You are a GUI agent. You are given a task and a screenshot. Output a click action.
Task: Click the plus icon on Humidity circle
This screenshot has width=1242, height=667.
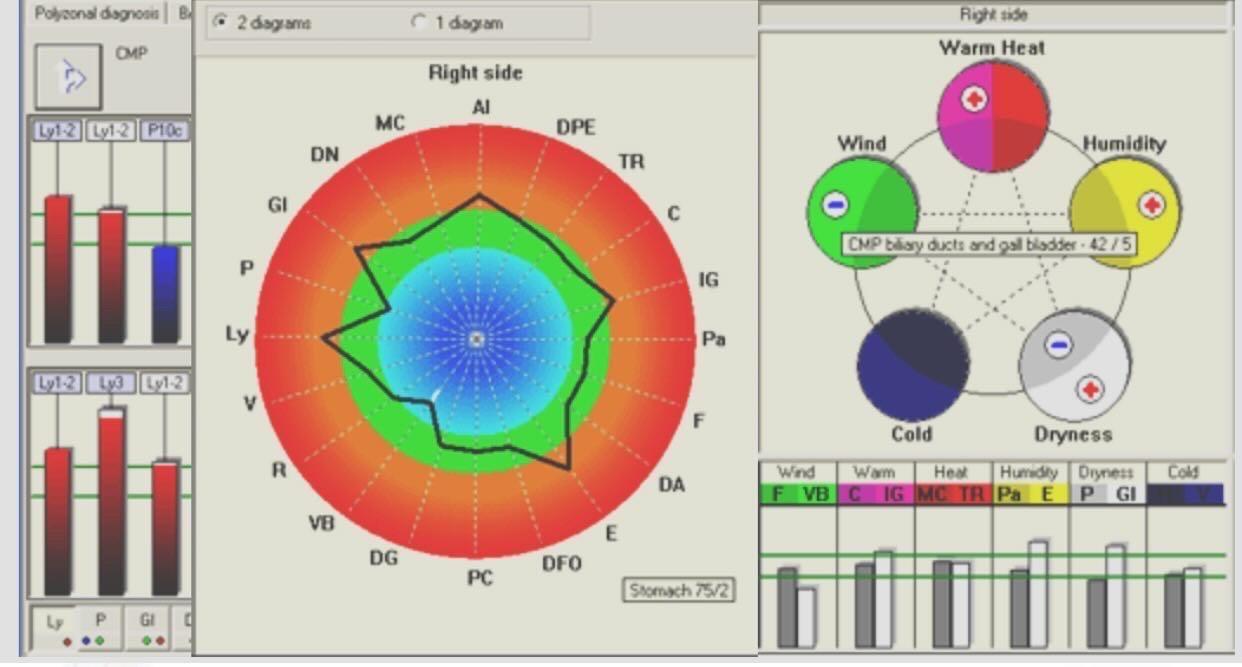point(1151,205)
